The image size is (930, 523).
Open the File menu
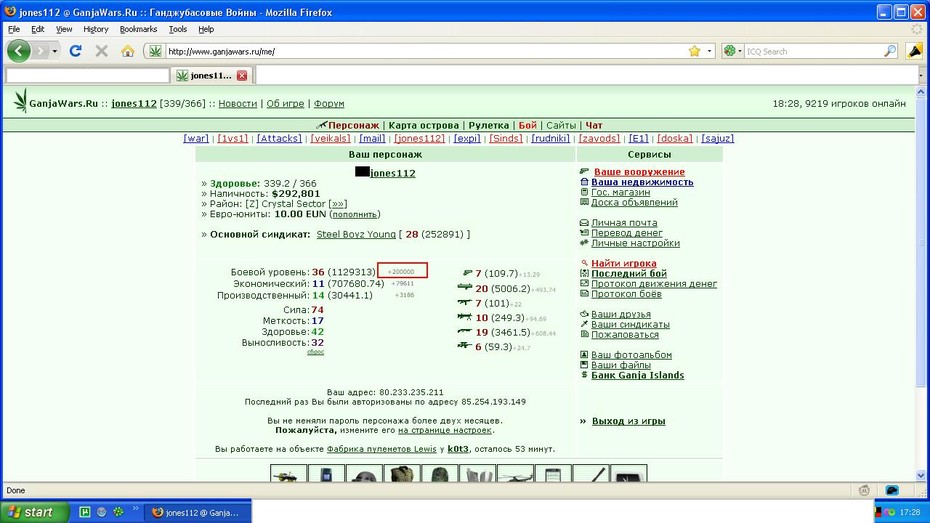tap(14, 29)
